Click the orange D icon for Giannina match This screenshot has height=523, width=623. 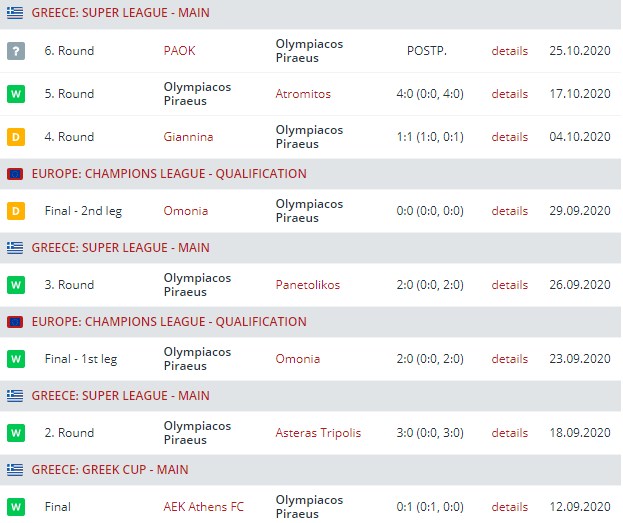coord(15,137)
